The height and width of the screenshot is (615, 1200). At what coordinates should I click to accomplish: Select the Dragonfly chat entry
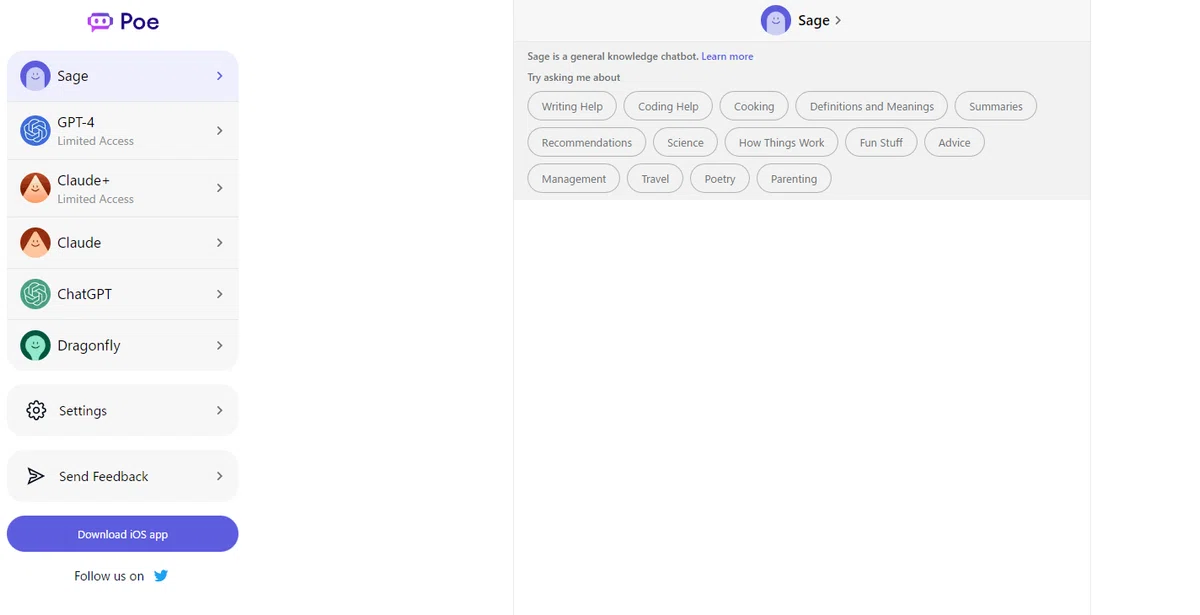[122, 345]
